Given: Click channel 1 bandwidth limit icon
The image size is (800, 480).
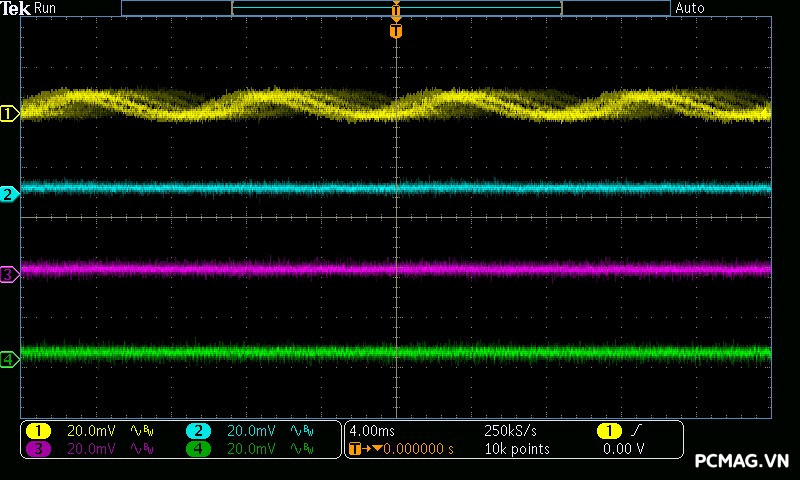Looking at the screenshot, I should (143, 431).
